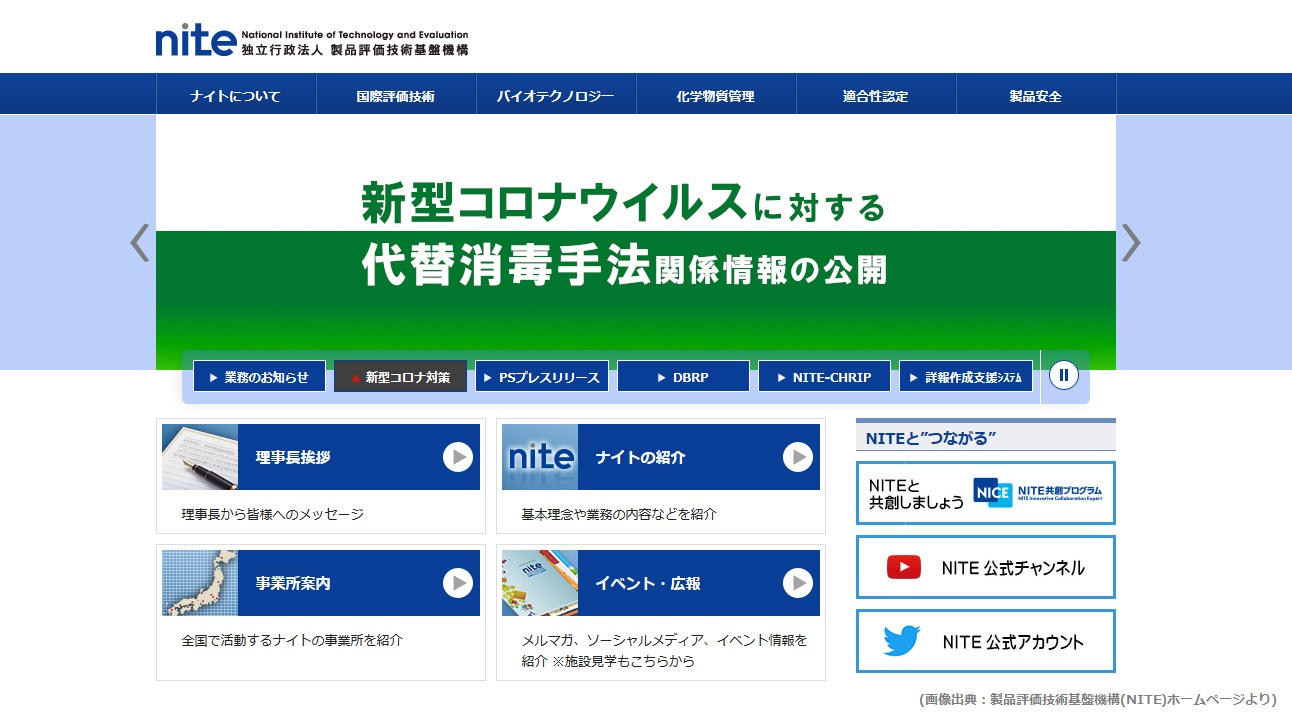
Task: Open the 国際評価技術 menu item
Action: 396,96
